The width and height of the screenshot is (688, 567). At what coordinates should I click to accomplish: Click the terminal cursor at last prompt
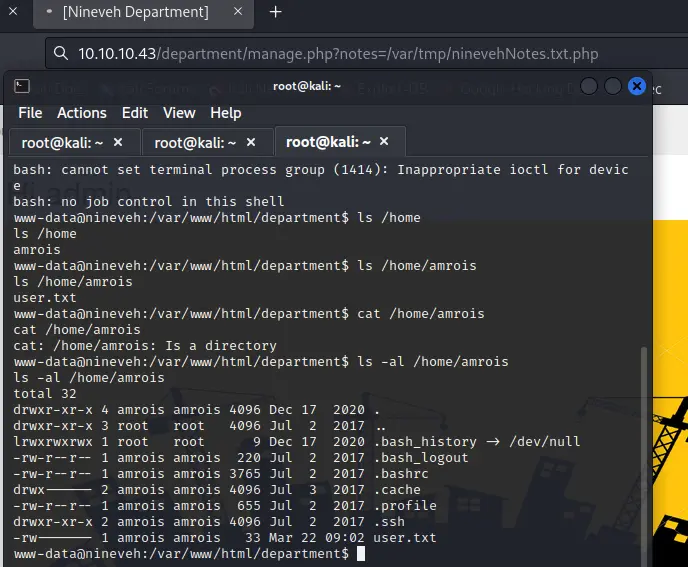[361, 554]
